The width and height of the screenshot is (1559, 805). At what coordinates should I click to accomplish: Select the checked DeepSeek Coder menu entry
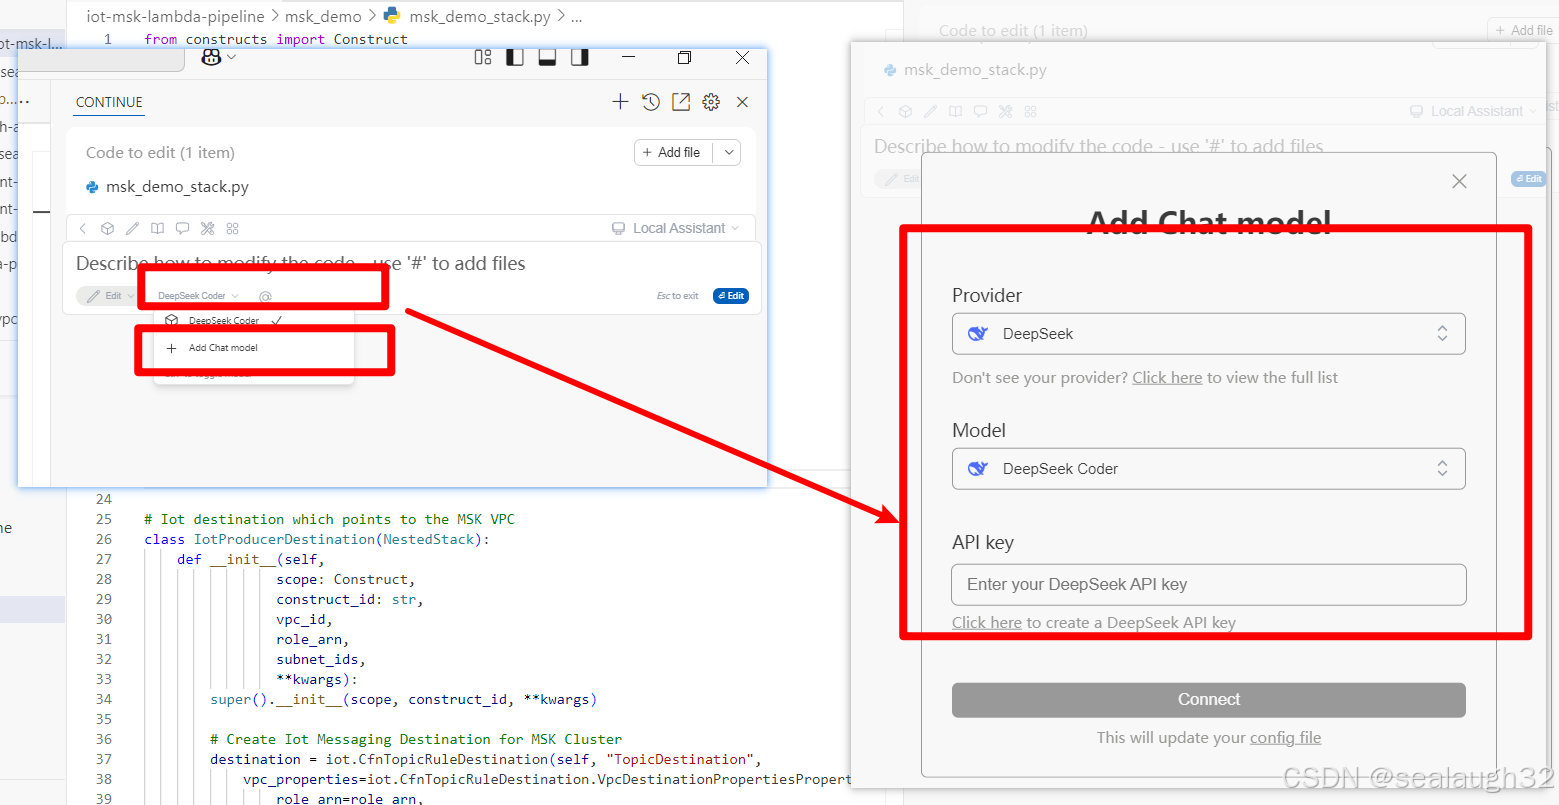224,321
